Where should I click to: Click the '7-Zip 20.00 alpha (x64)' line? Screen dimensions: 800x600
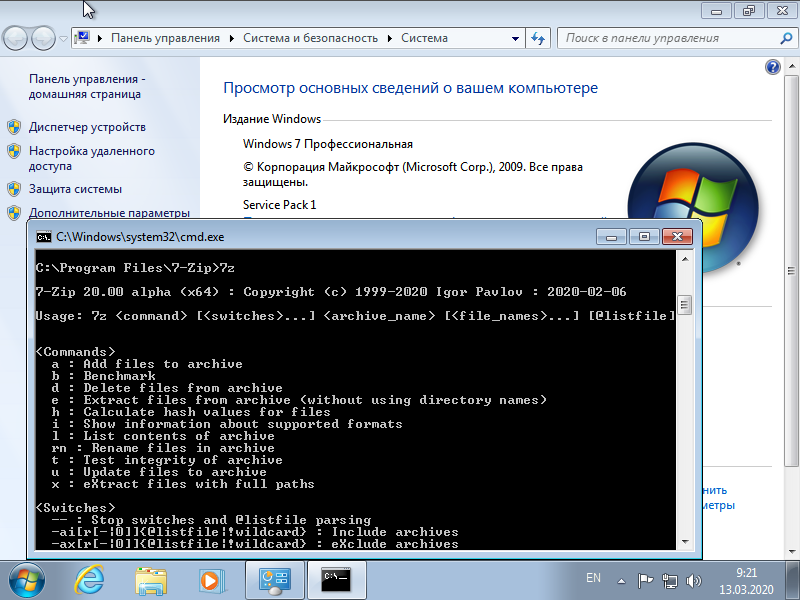coord(331,292)
